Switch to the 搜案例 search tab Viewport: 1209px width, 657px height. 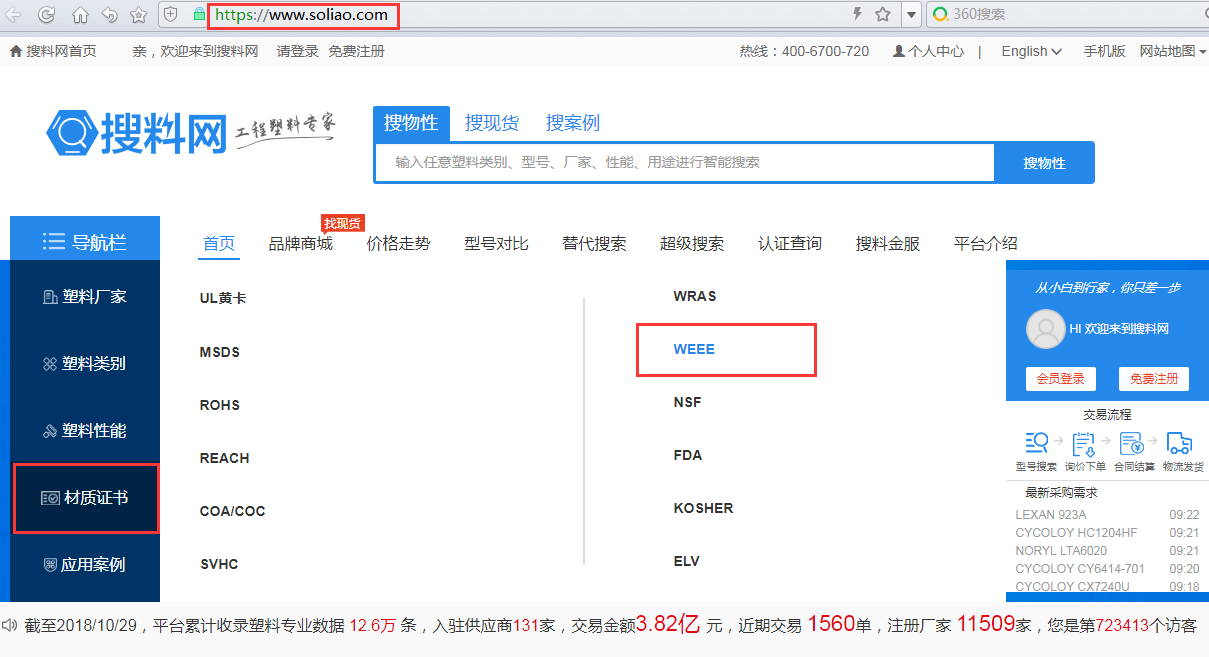(x=573, y=123)
